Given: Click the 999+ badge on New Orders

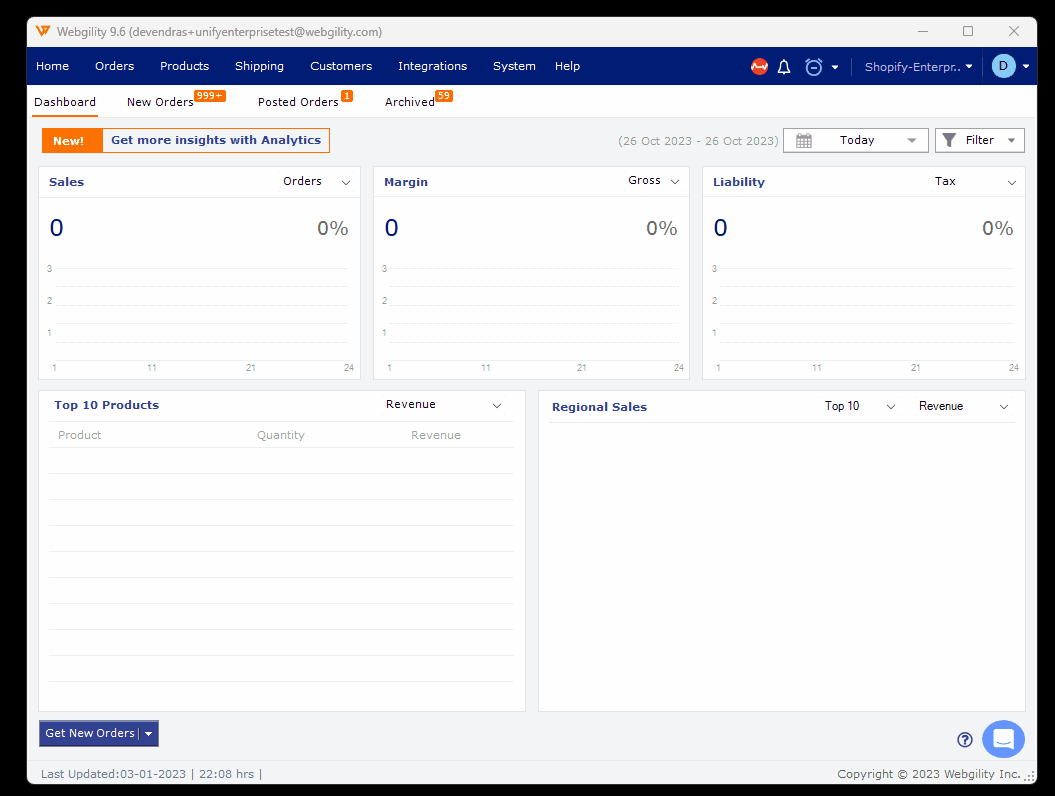Looking at the screenshot, I should 210,96.
